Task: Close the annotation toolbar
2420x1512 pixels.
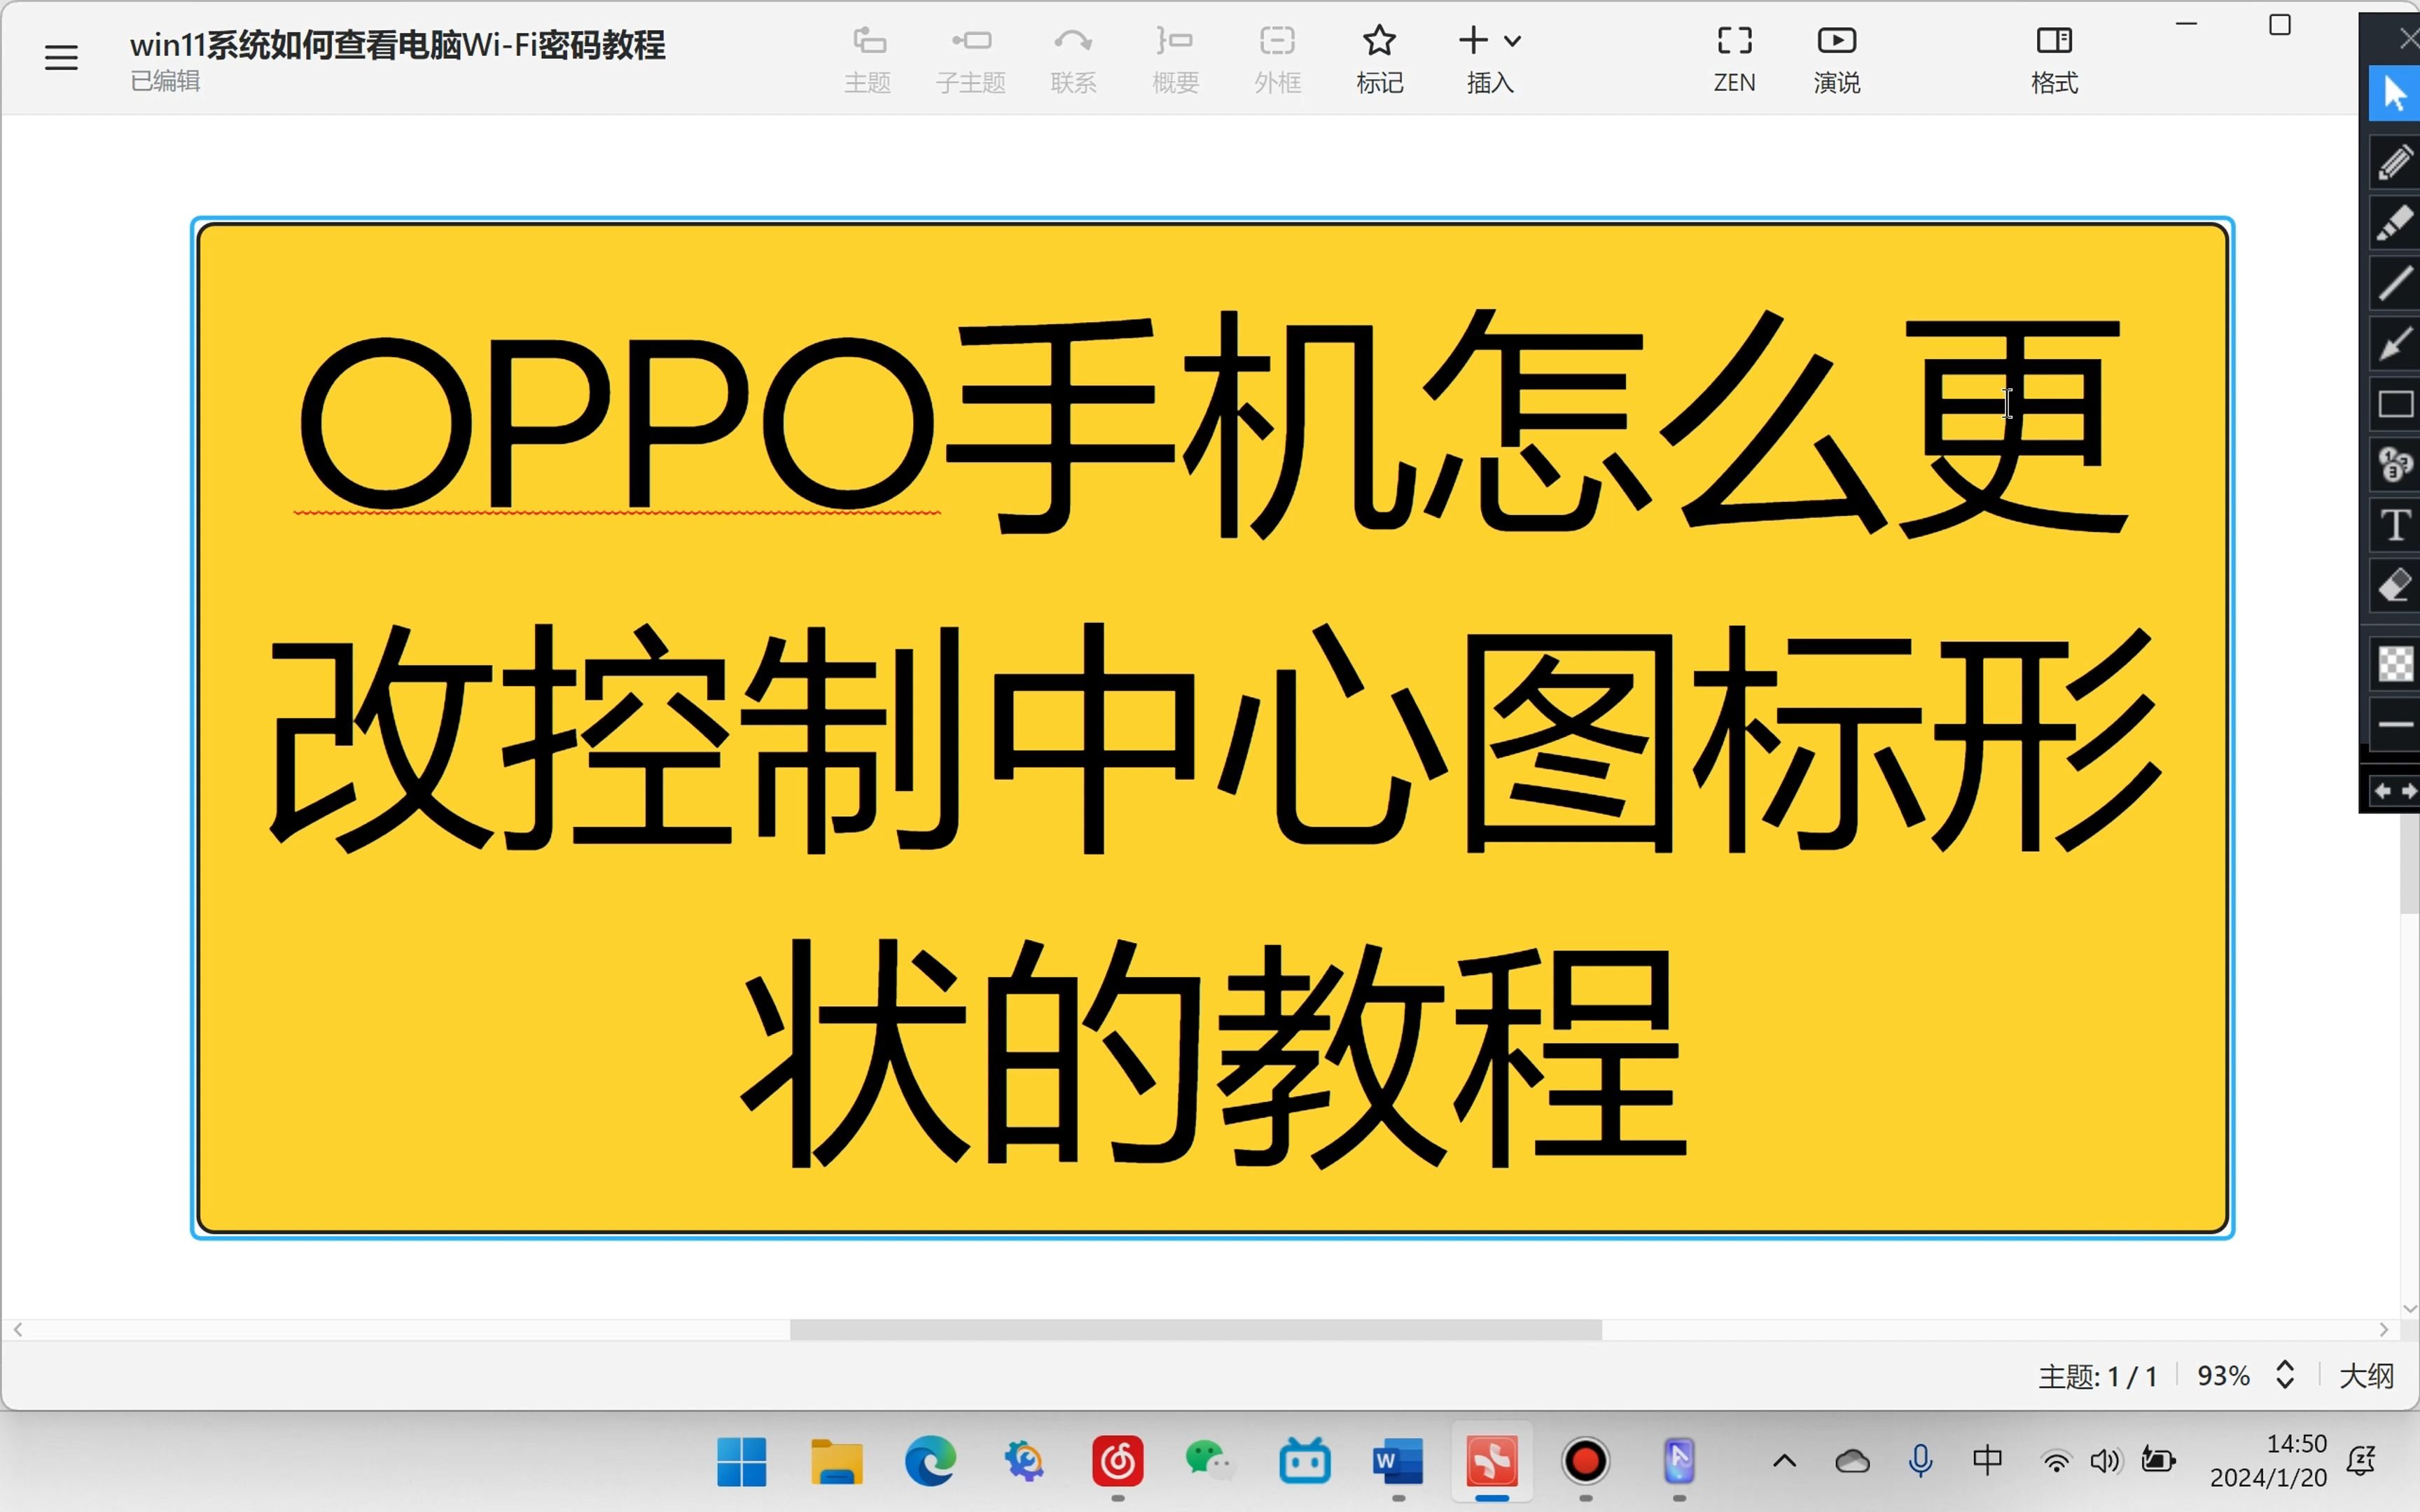Action: point(2409,39)
